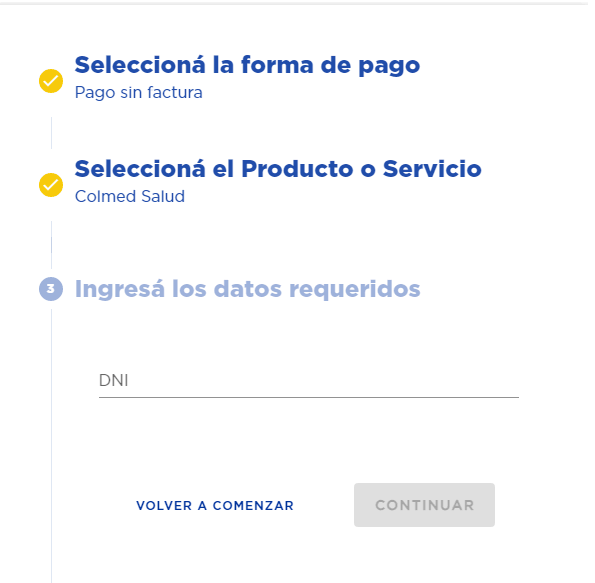595x583 pixels.
Task: Click the underline of the DNI field
Action: (309, 397)
